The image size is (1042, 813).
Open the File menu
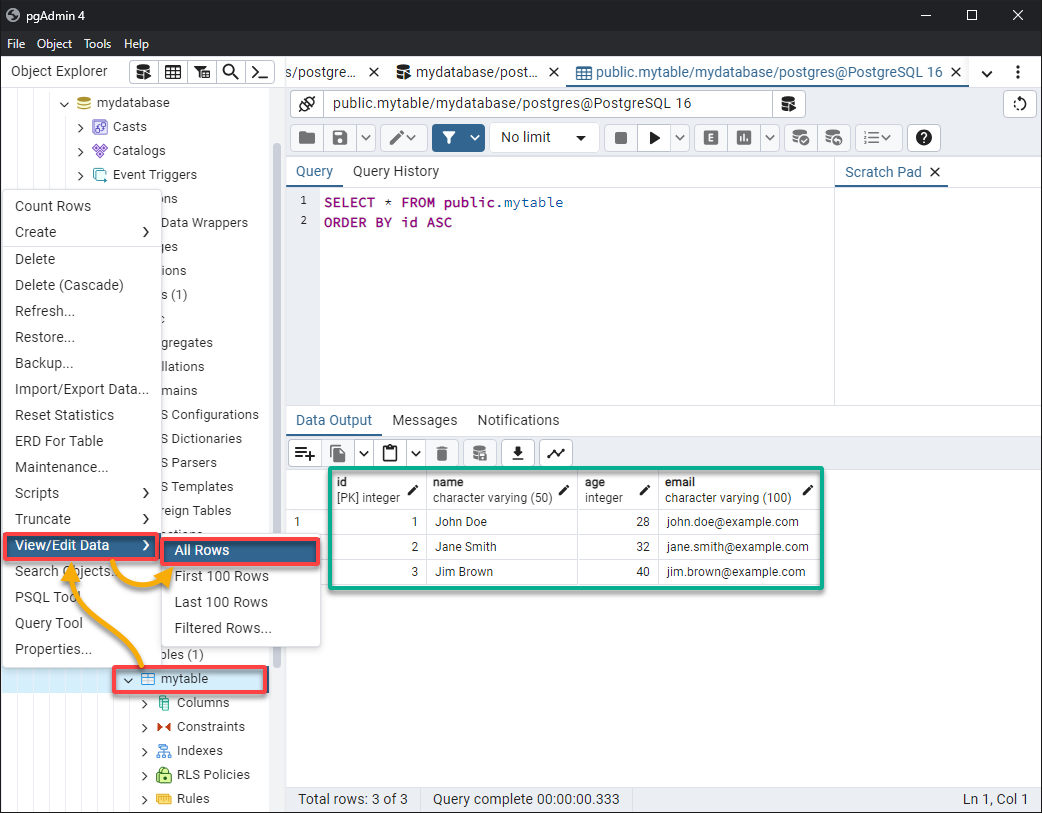[16, 44]
